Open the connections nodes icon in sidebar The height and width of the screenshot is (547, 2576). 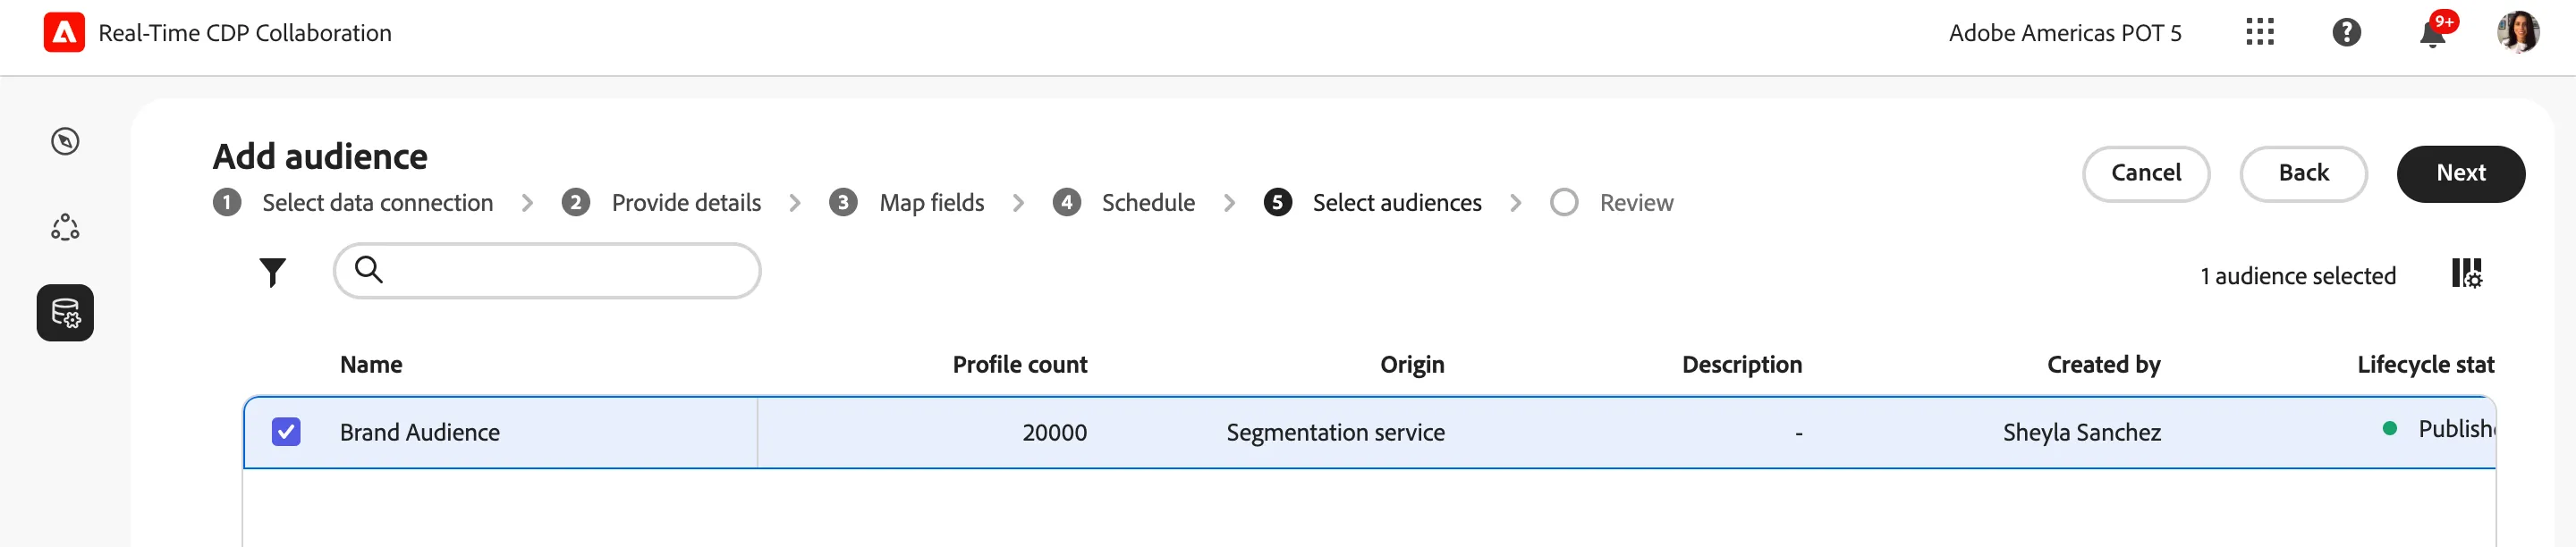65,227
